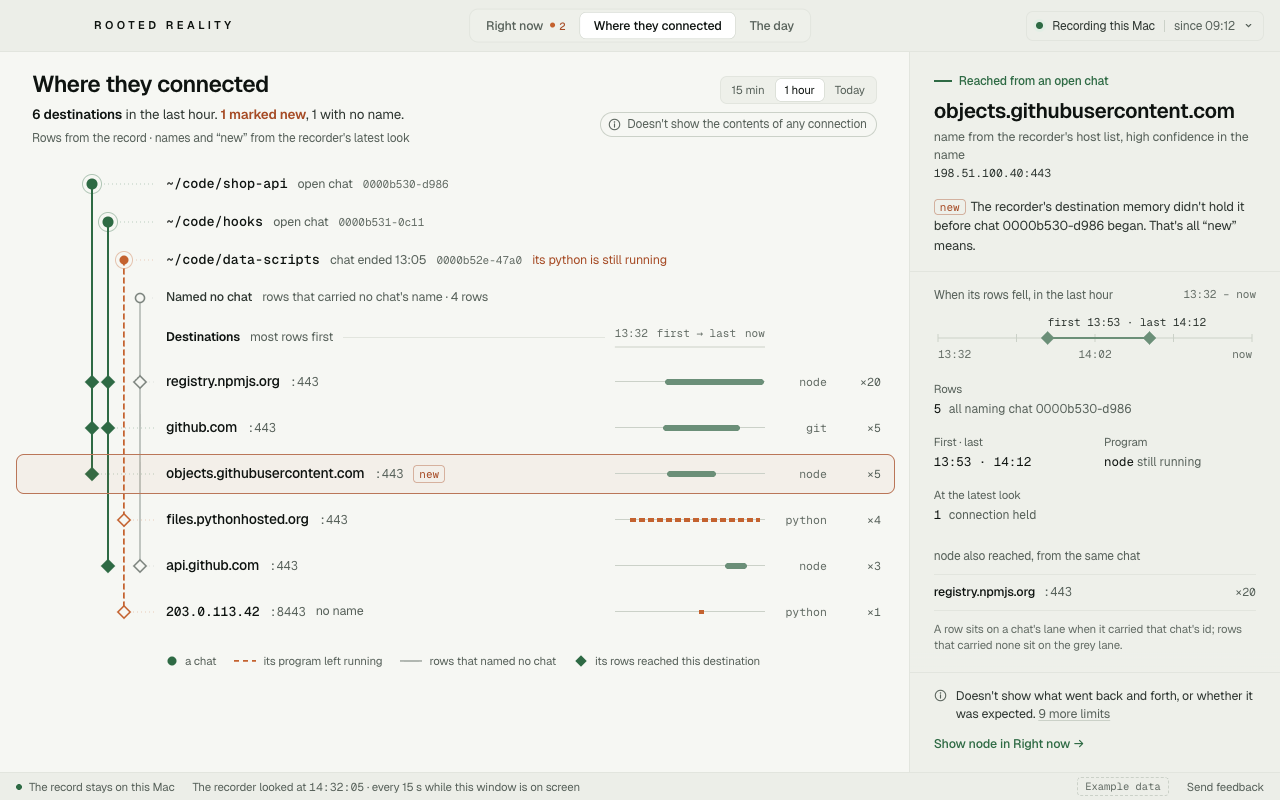Click the green diamond on objects.githubusercontent.com row
This screenshot has height=800, width=1280.
92,474
